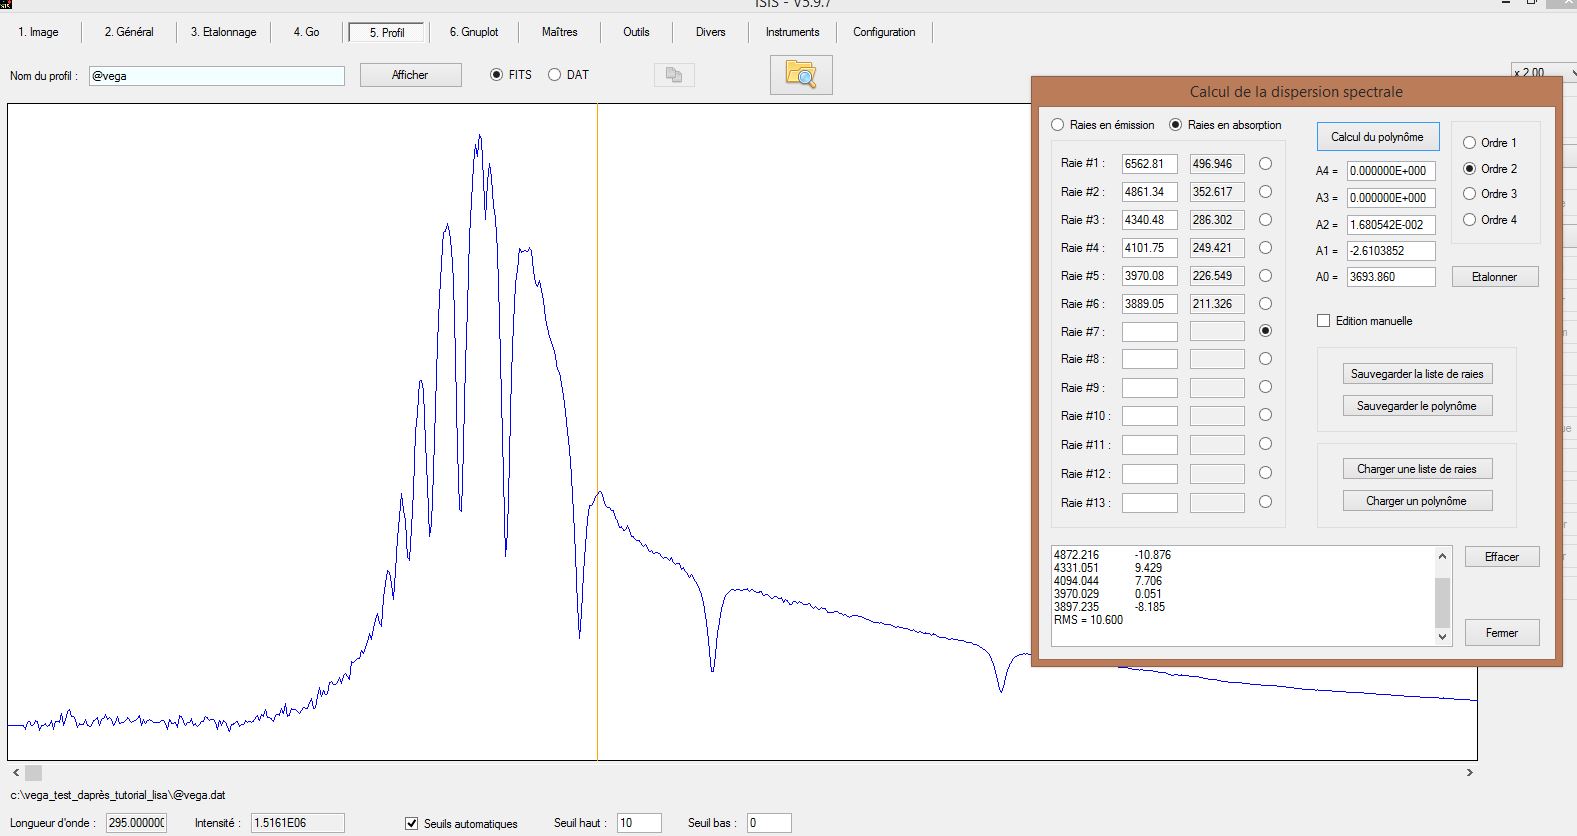Click the copy profile icon
The height and width of the screenshot is (836, 1577).
pos(674,75)
